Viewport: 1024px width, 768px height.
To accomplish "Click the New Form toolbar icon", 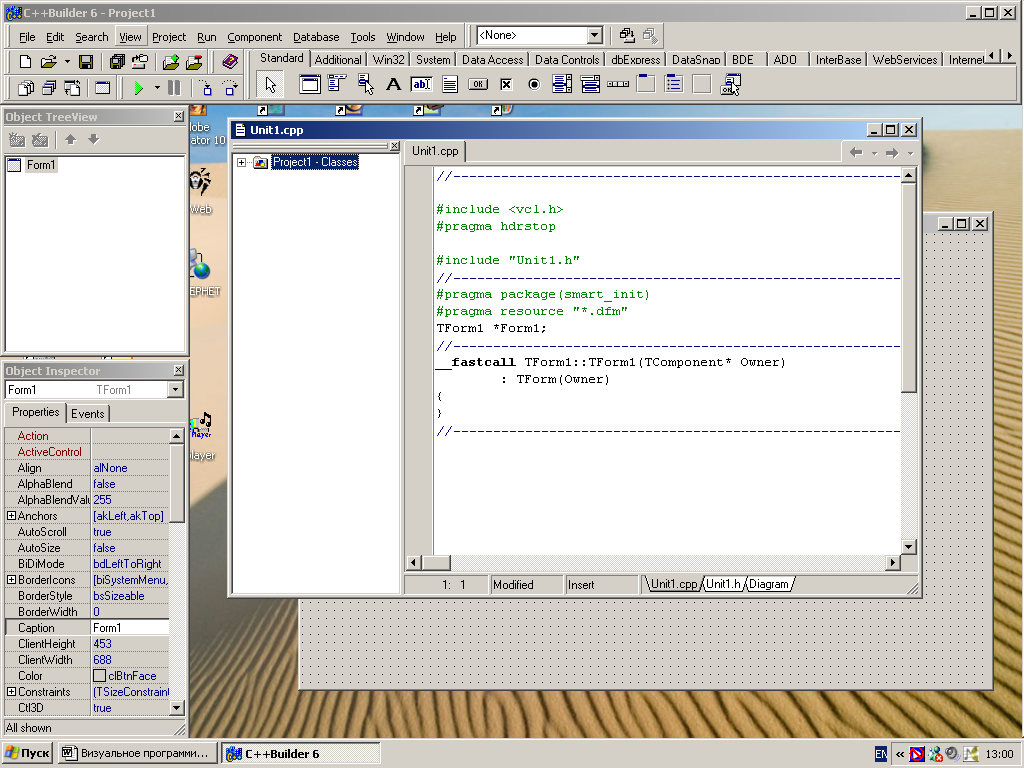I will [103, 88].
